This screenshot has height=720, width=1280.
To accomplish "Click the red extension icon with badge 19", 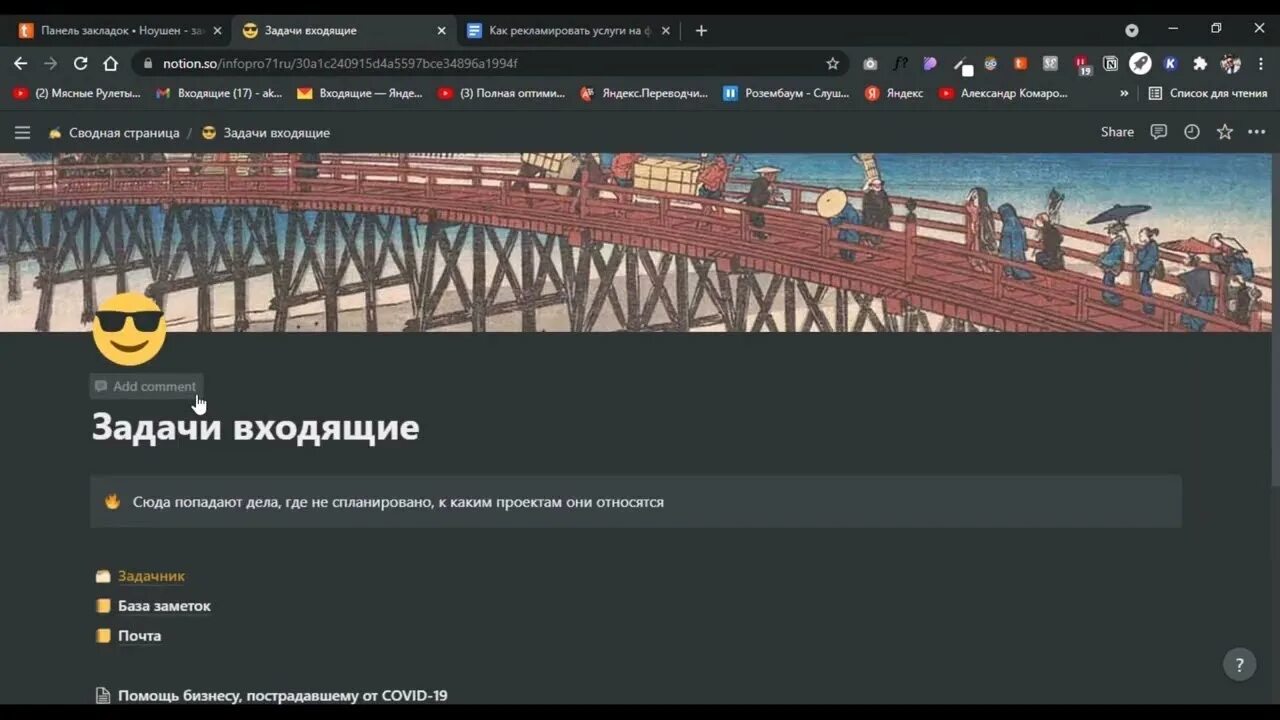I will pos(1082,65).
